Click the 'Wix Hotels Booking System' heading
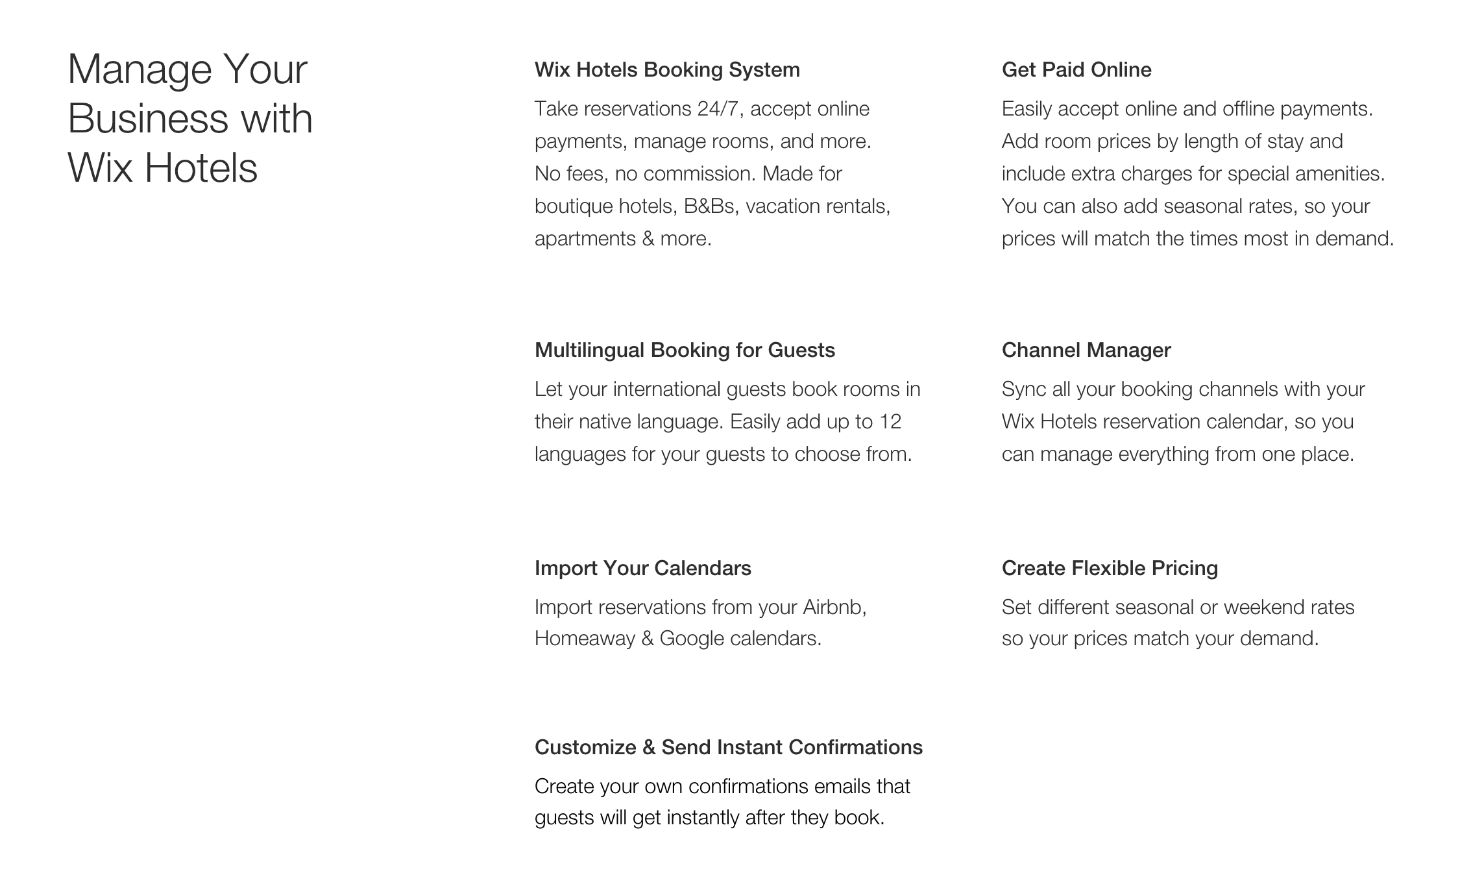The image size is (1482, 884). [x=667, y=70]
